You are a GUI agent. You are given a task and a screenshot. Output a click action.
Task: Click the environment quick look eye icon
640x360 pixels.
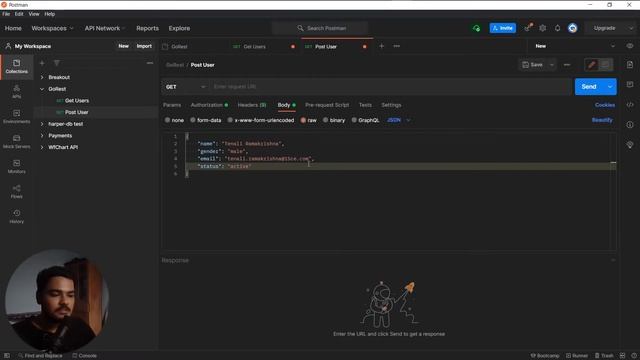coord(630,46)
